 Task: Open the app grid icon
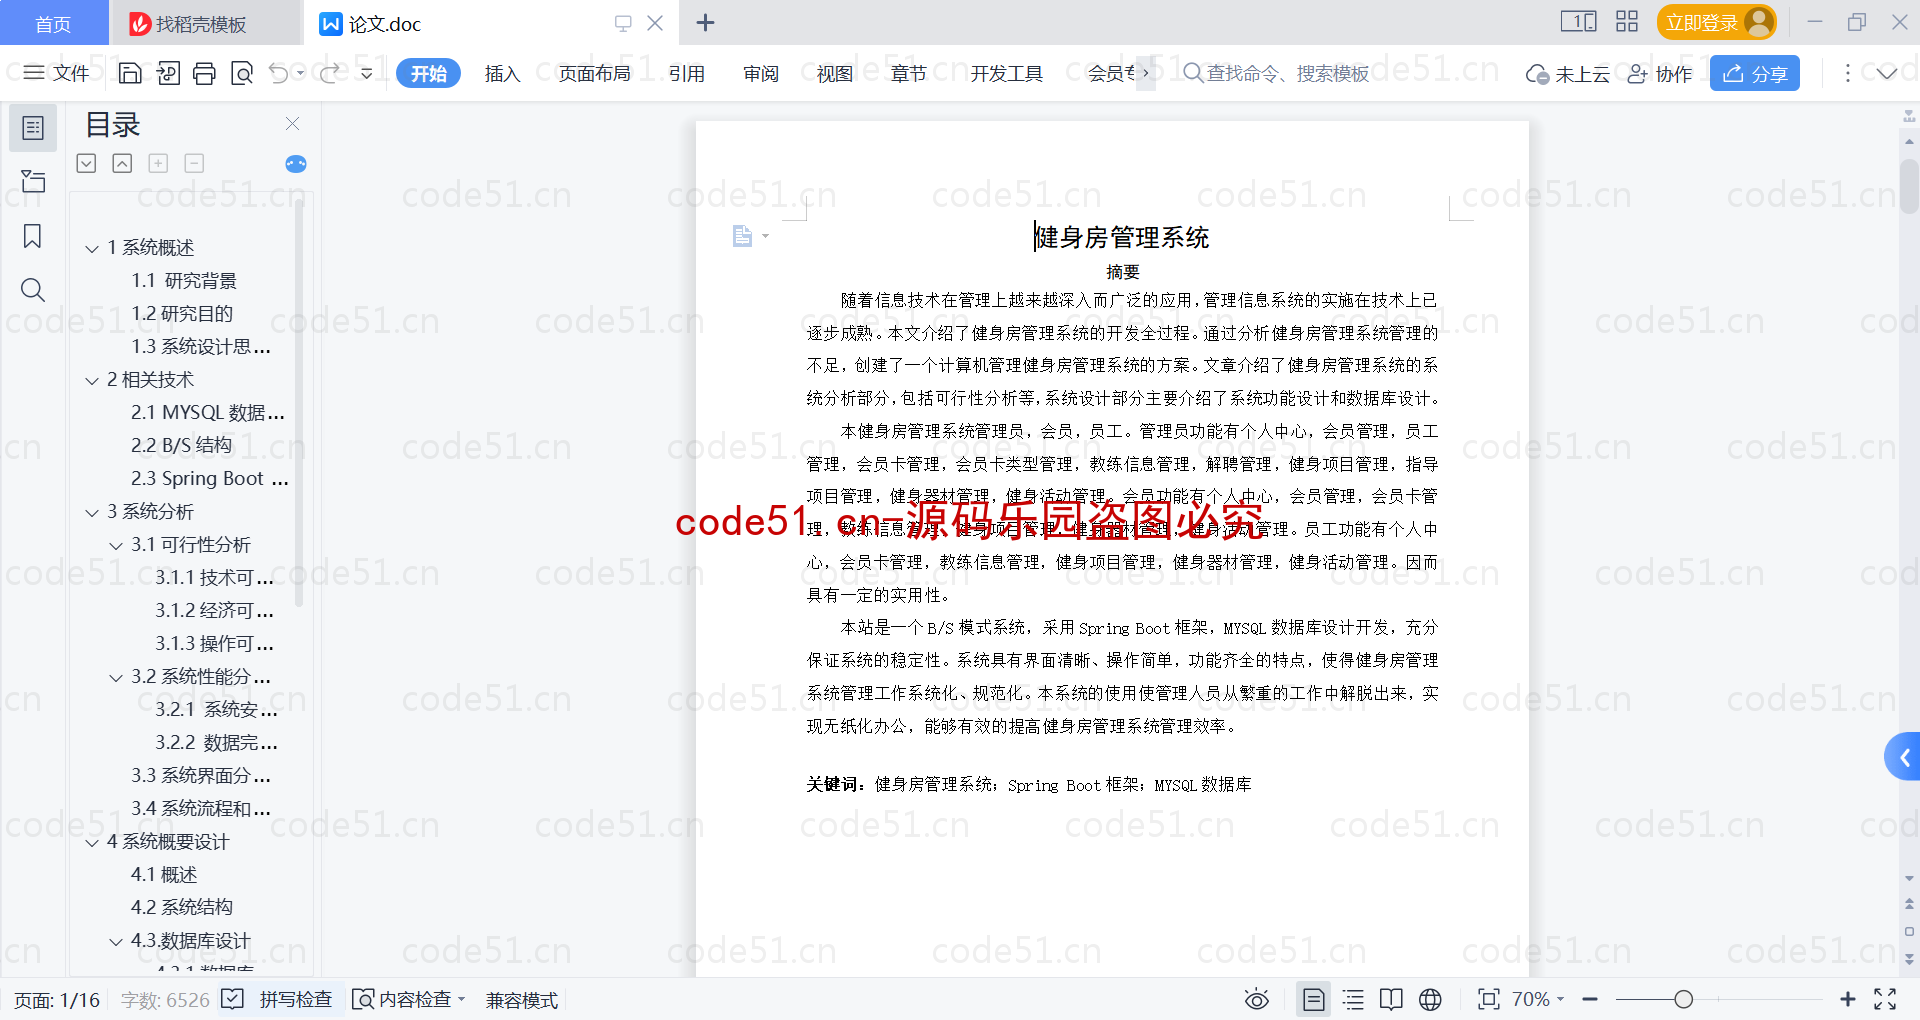(1627, 22)
